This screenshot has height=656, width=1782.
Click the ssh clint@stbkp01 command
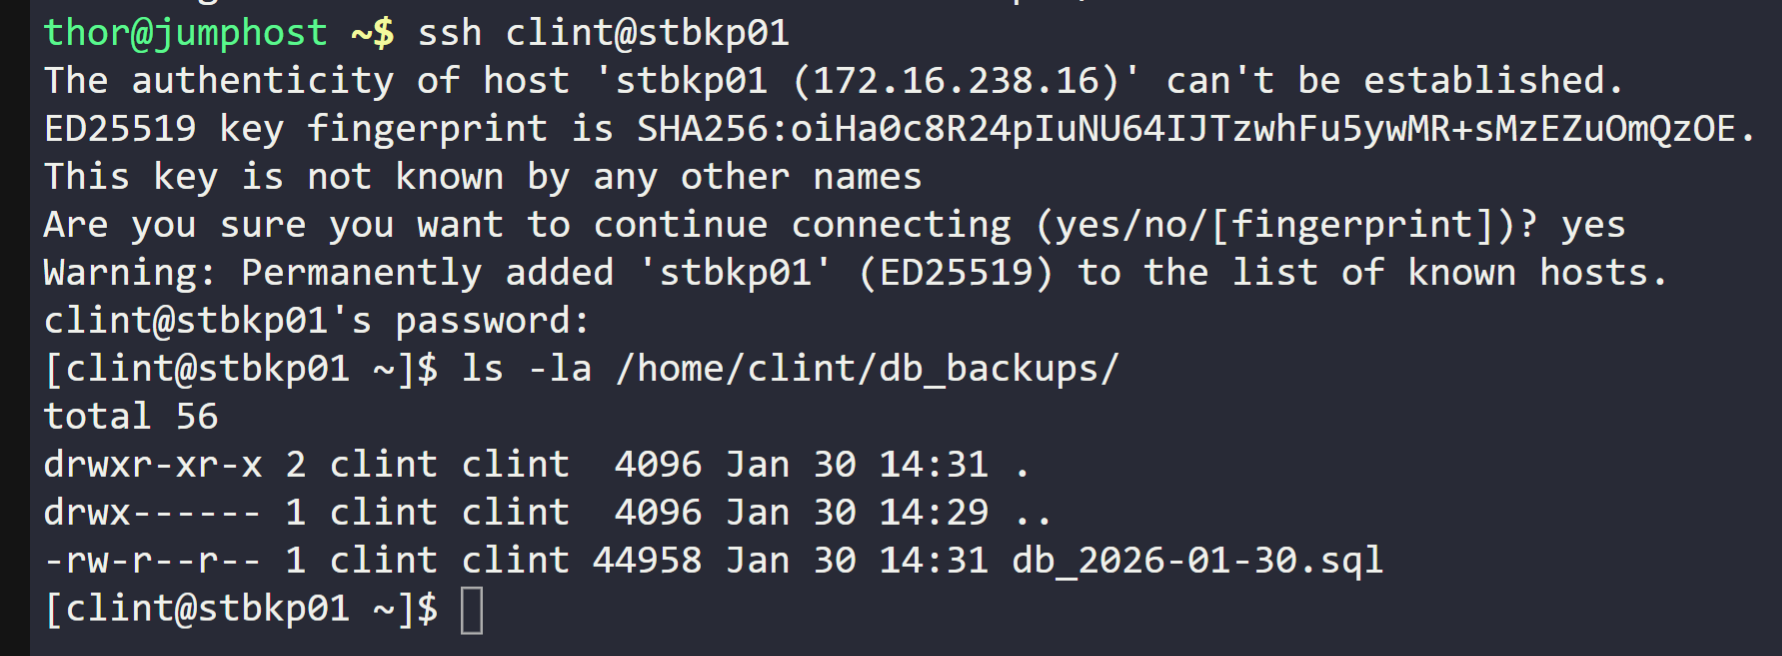click(x=603, y=33)
